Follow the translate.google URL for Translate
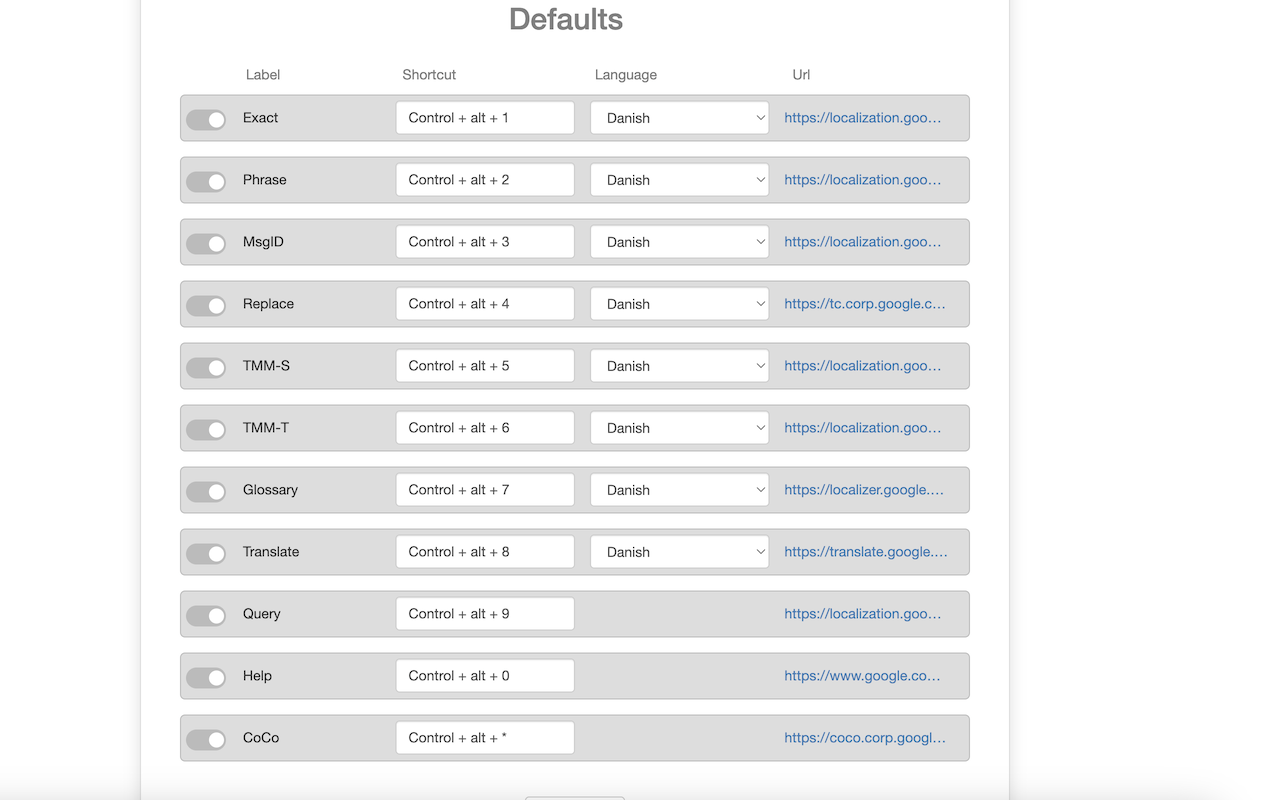 point(866,551)
